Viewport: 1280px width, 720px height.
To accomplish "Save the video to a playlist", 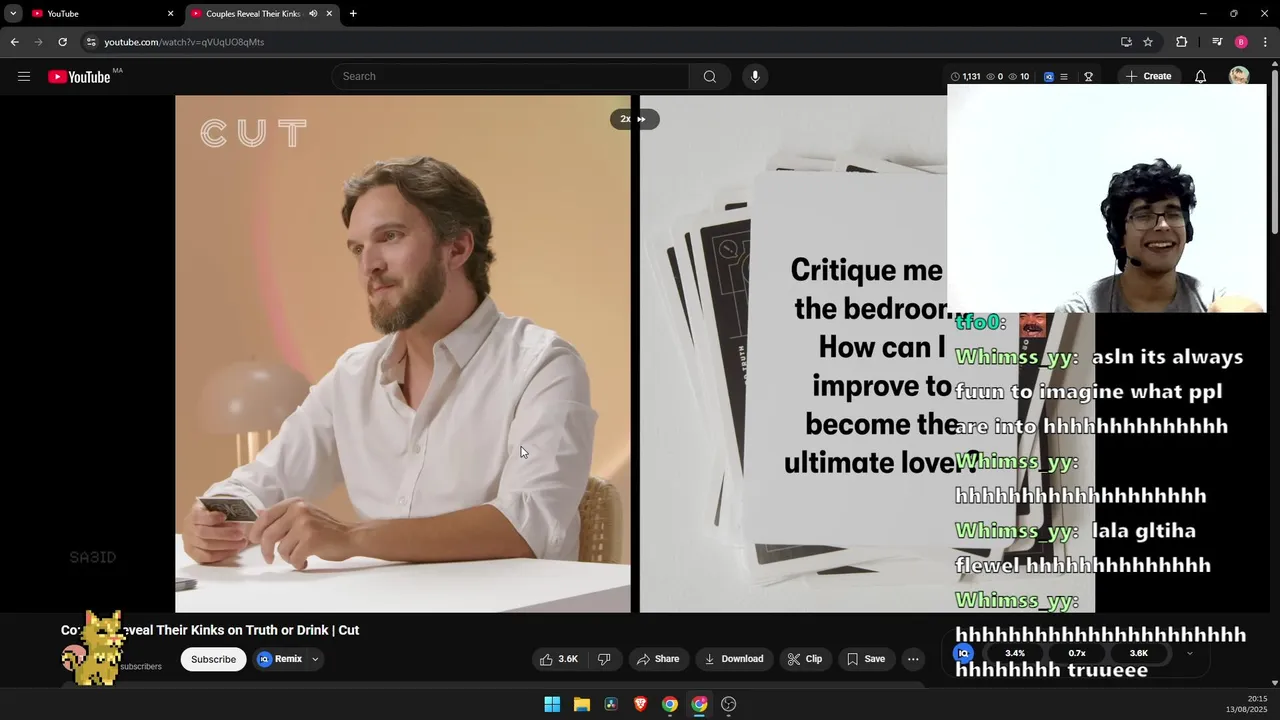I will click(866, 659).
